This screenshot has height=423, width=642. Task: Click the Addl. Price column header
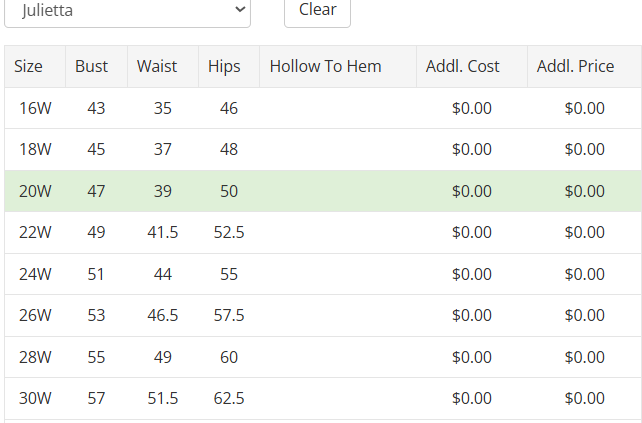[575, 67]
